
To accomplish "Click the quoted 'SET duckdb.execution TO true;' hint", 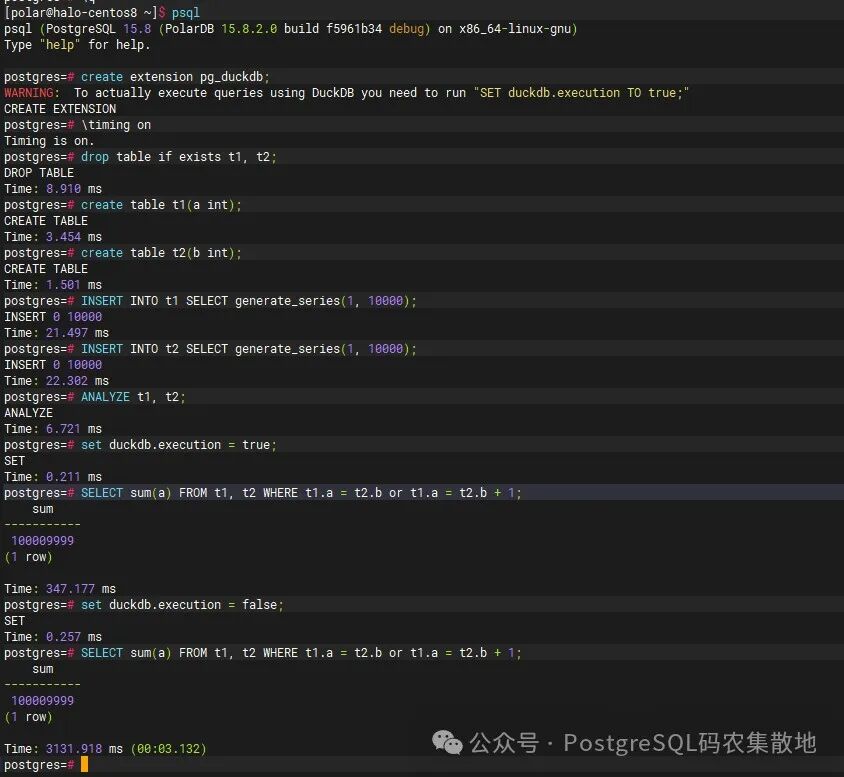I will (x=581, y=93).
